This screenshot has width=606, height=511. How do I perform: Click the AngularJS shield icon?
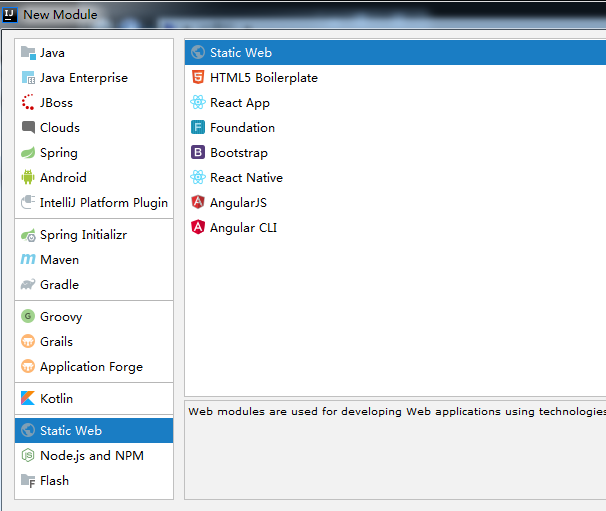click(198, 202)
